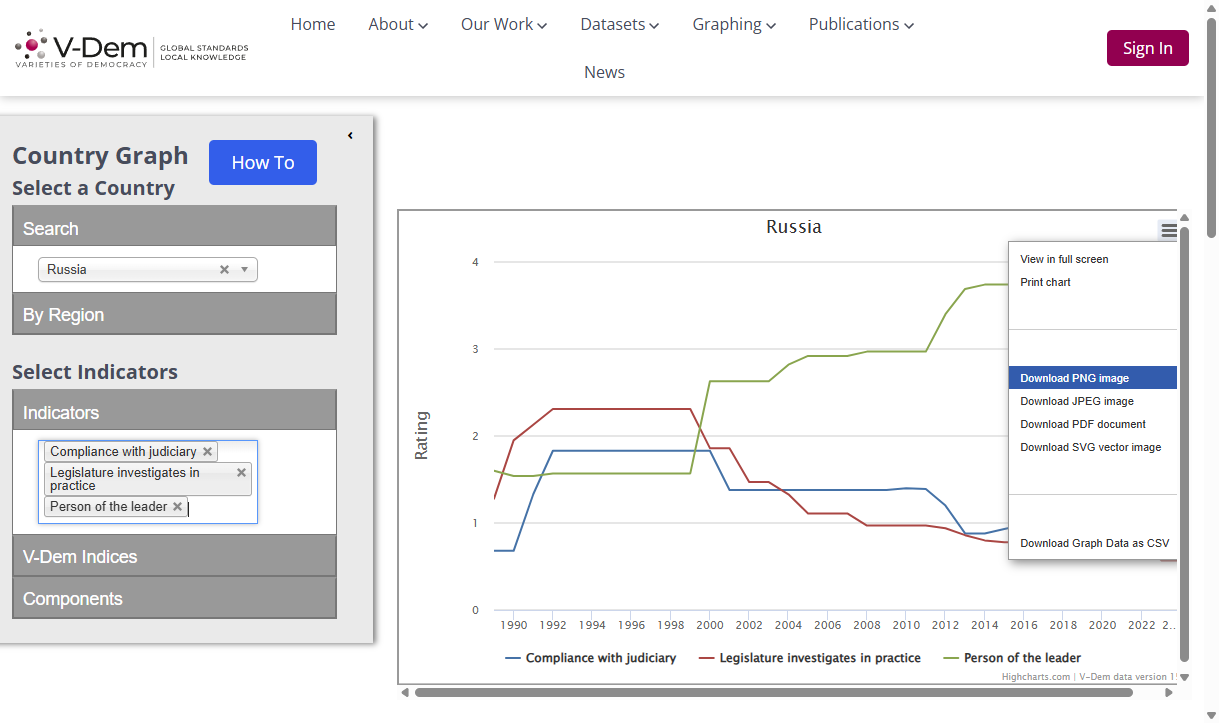Go to the Home page
Viewport: 1219px width, 723px height.
[x=313, y=24]
